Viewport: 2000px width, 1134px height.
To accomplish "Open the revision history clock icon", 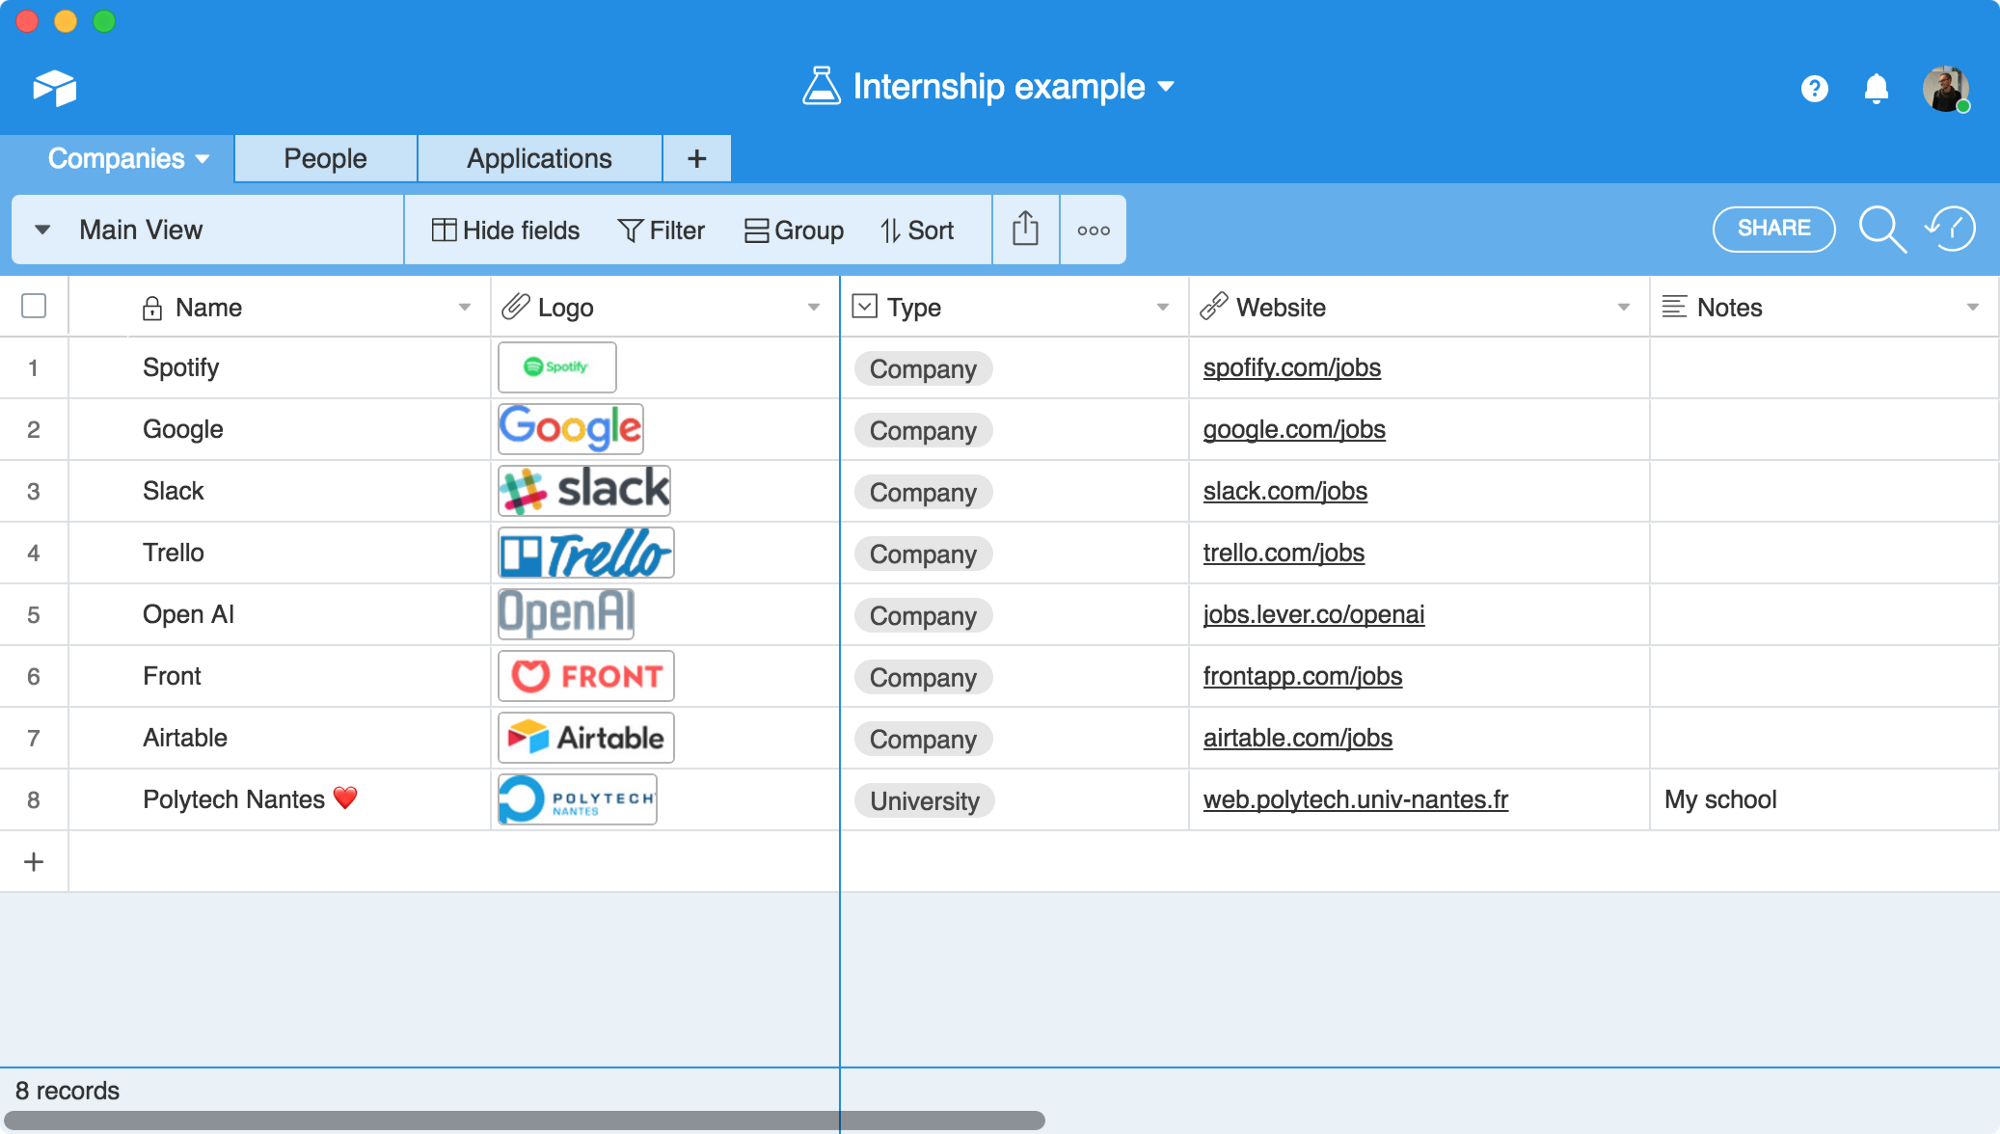I will [x=1950, y=229].
